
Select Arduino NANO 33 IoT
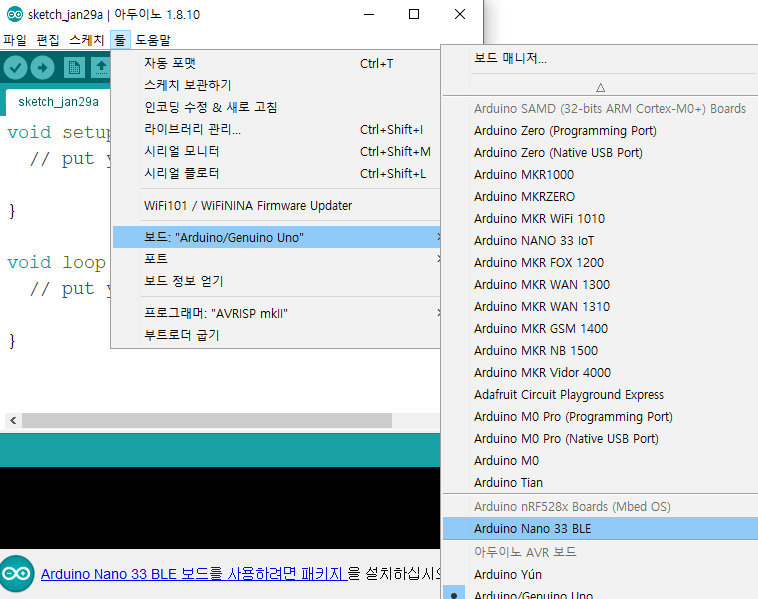[600, 241]
